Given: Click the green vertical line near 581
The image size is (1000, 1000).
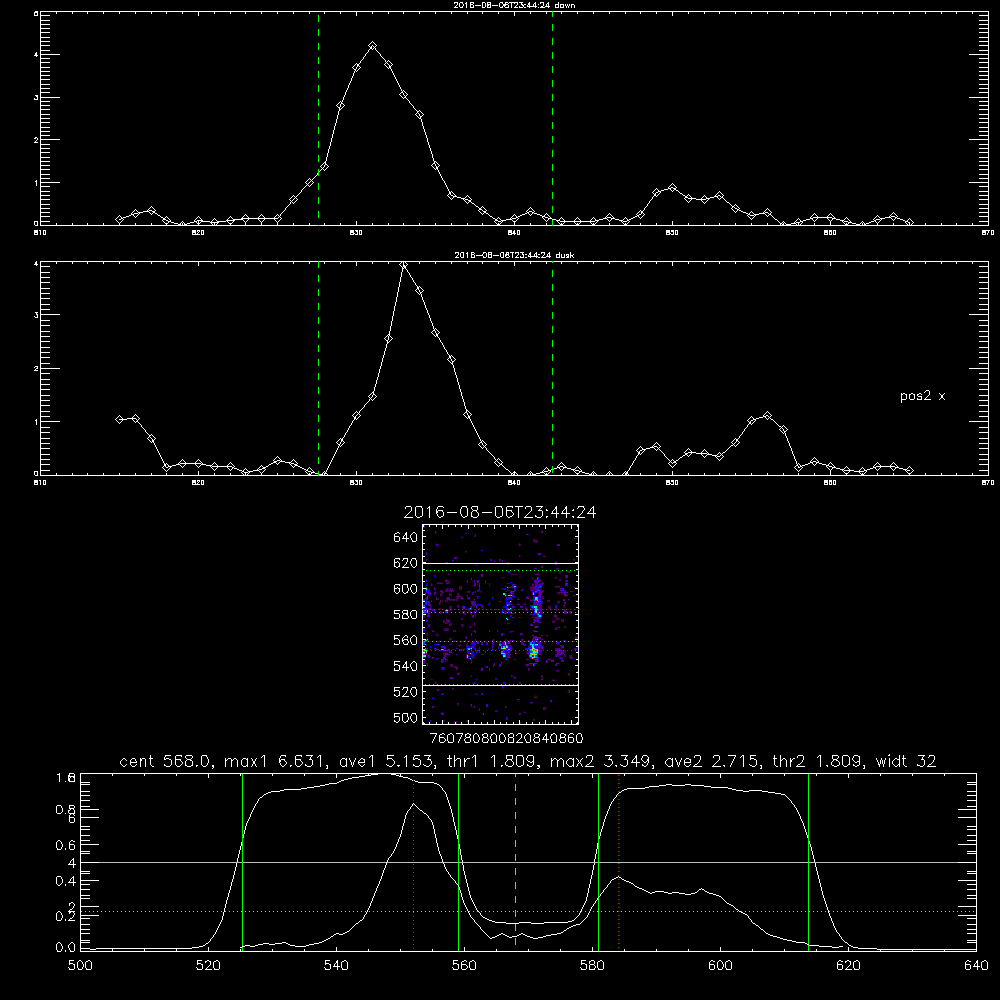Looking at the screenshot, I should [598, 861].
